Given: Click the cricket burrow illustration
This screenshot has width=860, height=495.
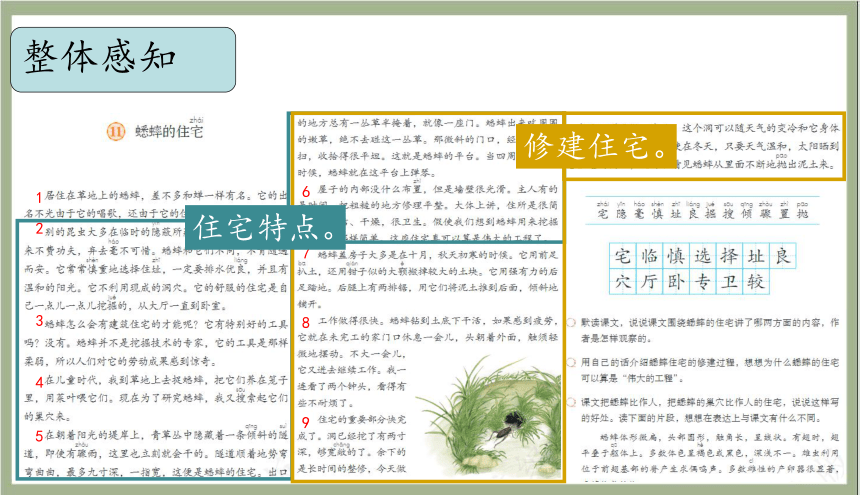Looking at the screenshot, I should coord(490,416).
